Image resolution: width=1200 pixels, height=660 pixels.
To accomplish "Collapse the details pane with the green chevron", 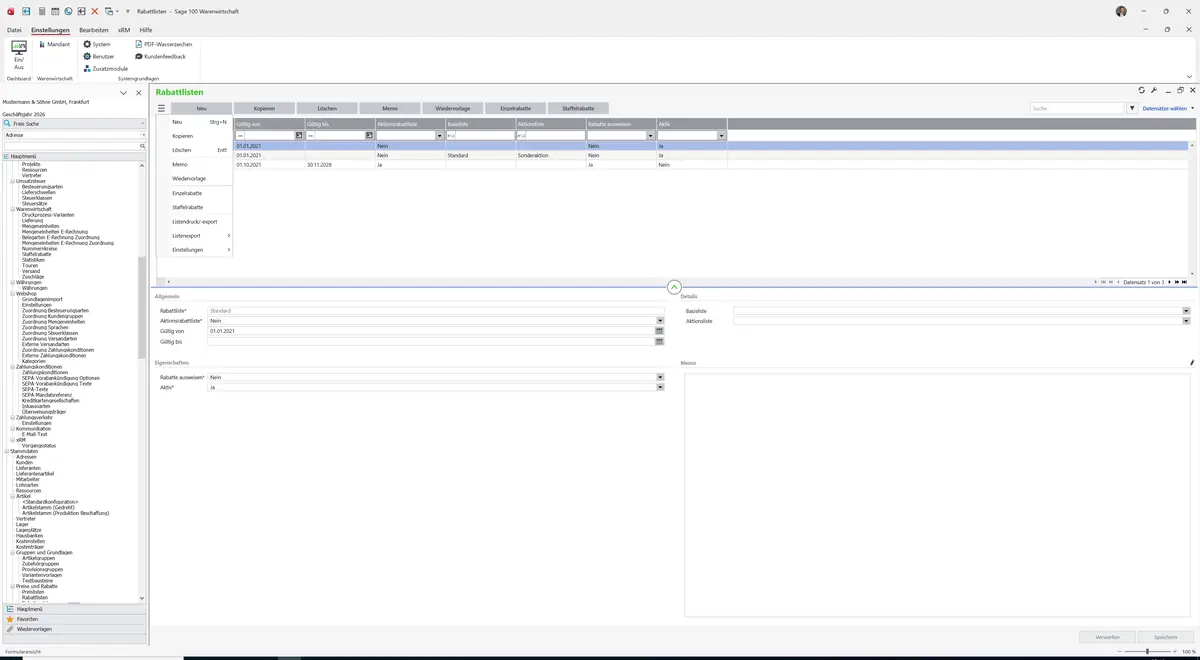I will (673, 287).
